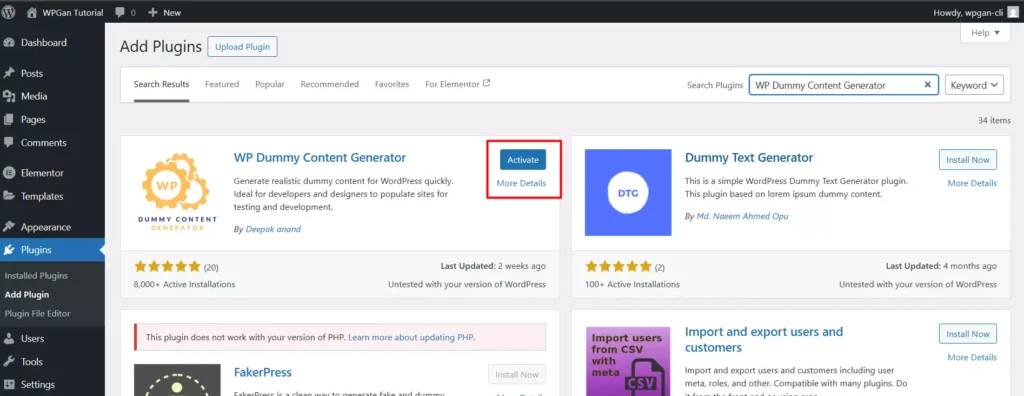The image size is (1024, 396).
Task: Click the Pages icon in sidebar
Action: click(9, 120)
